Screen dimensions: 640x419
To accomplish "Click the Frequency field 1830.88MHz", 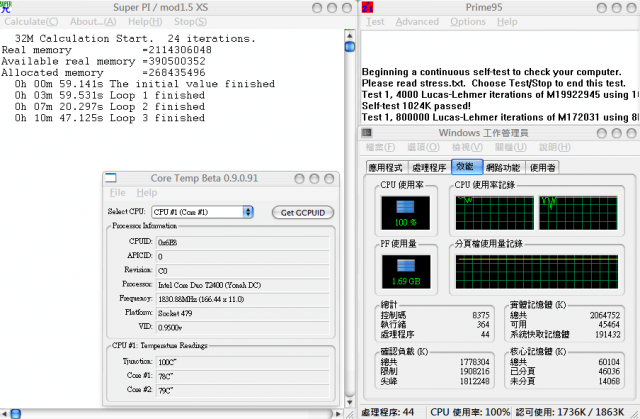I will (242, 299).
